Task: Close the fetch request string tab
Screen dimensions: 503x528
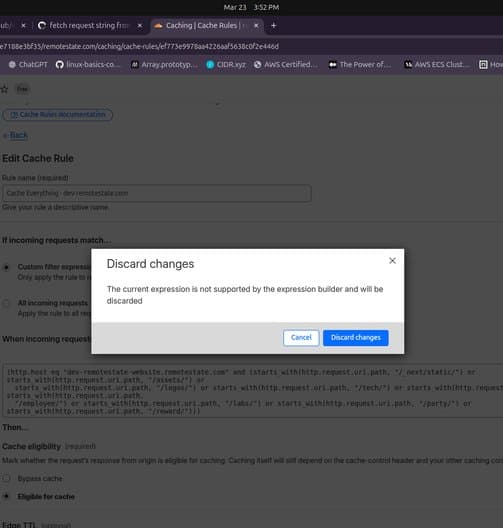Action: (140, 25)
